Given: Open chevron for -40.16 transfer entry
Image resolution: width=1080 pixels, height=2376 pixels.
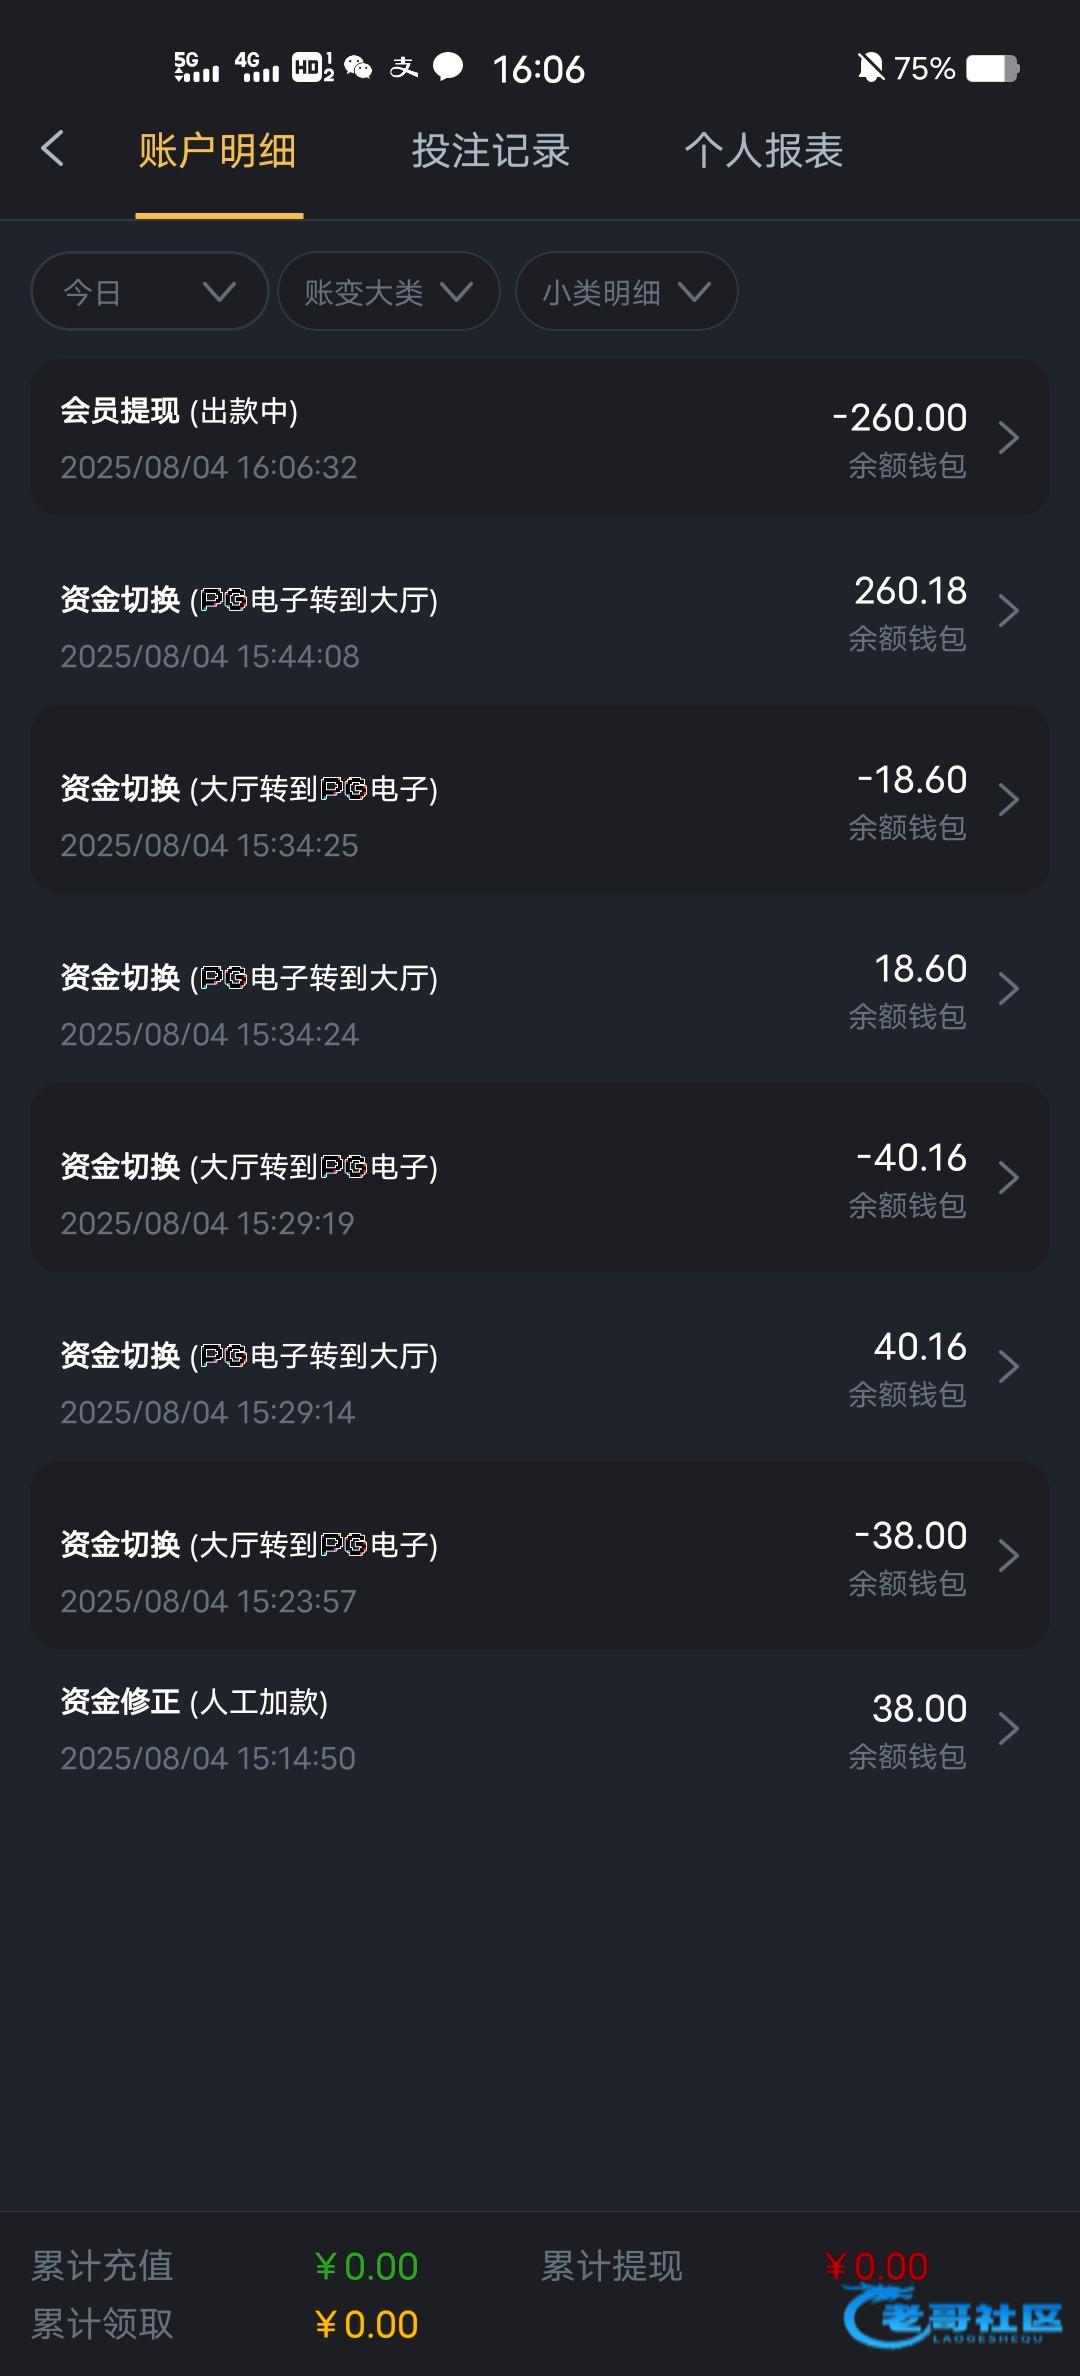Looking at the screenshot, I should [1008, 1178].
